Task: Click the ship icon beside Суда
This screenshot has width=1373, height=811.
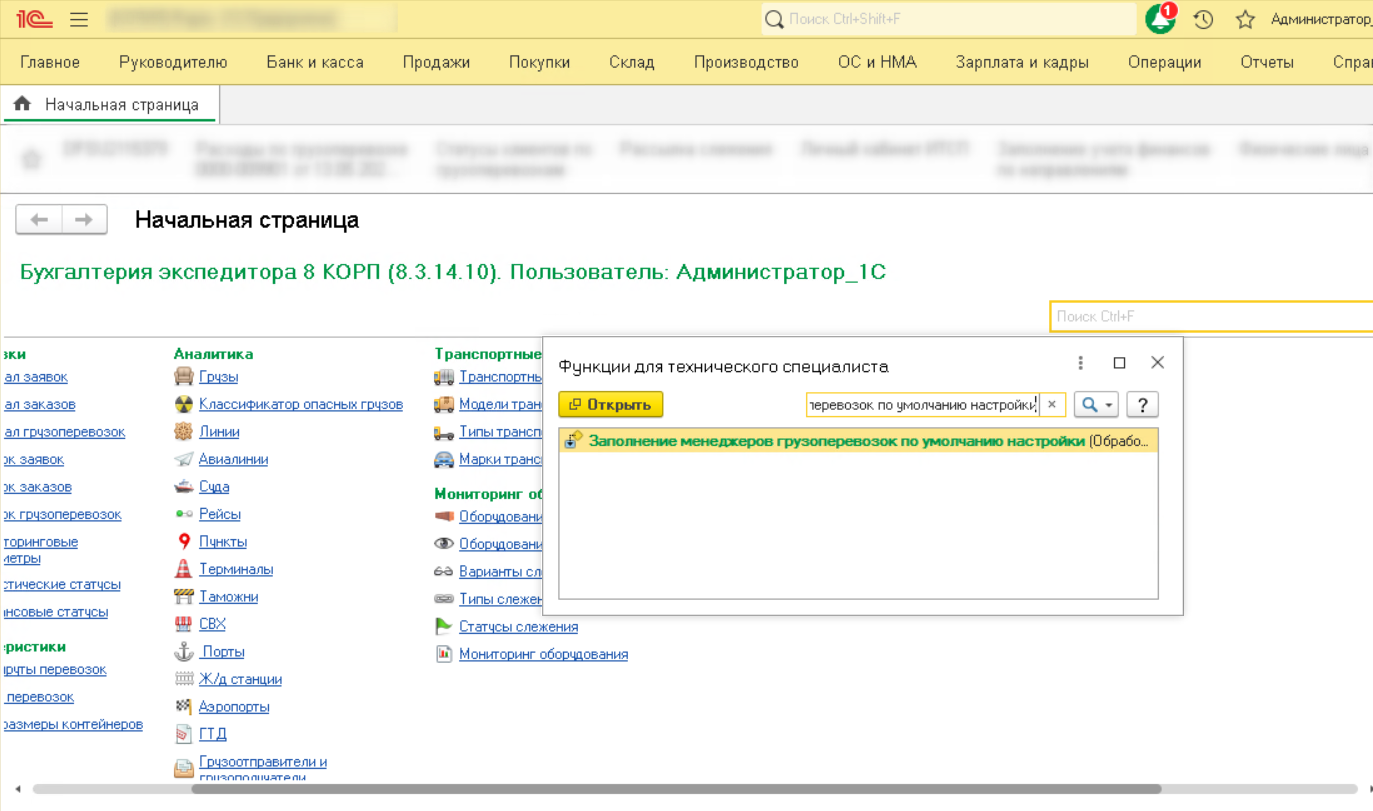Action: (x=184, y=487)
